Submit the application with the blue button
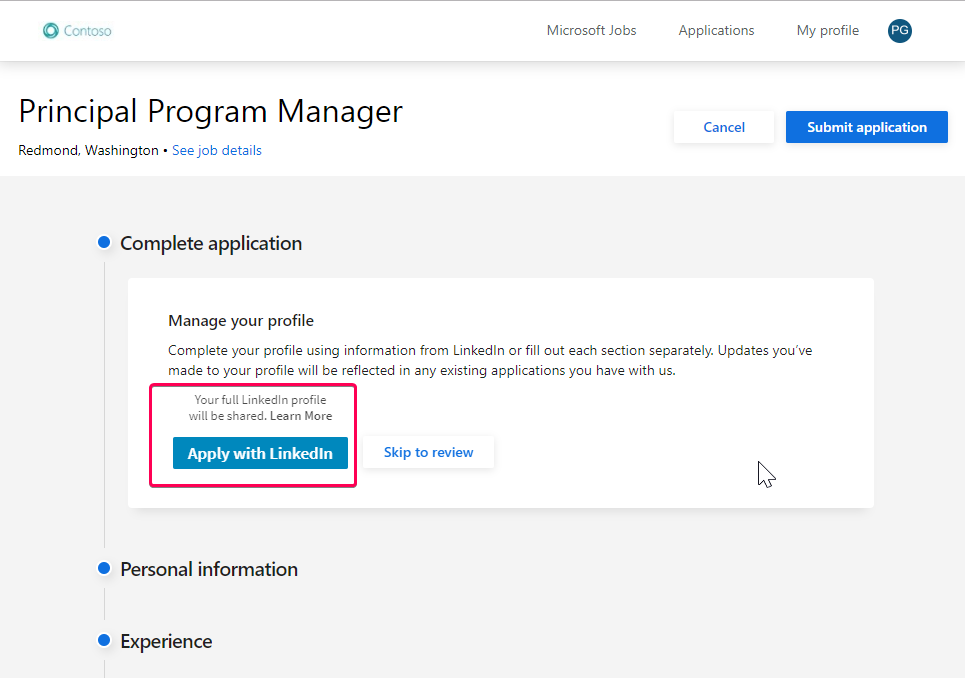Image resolution: width=965 pixels, height=678 pixels. pyautogui.click(x=866, y=127)
